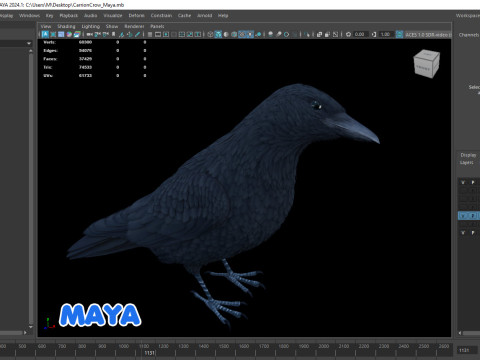Screen dimensions: 480x360
Task: Toggle playback P on the highlighted layer
Action: (473, 216)
